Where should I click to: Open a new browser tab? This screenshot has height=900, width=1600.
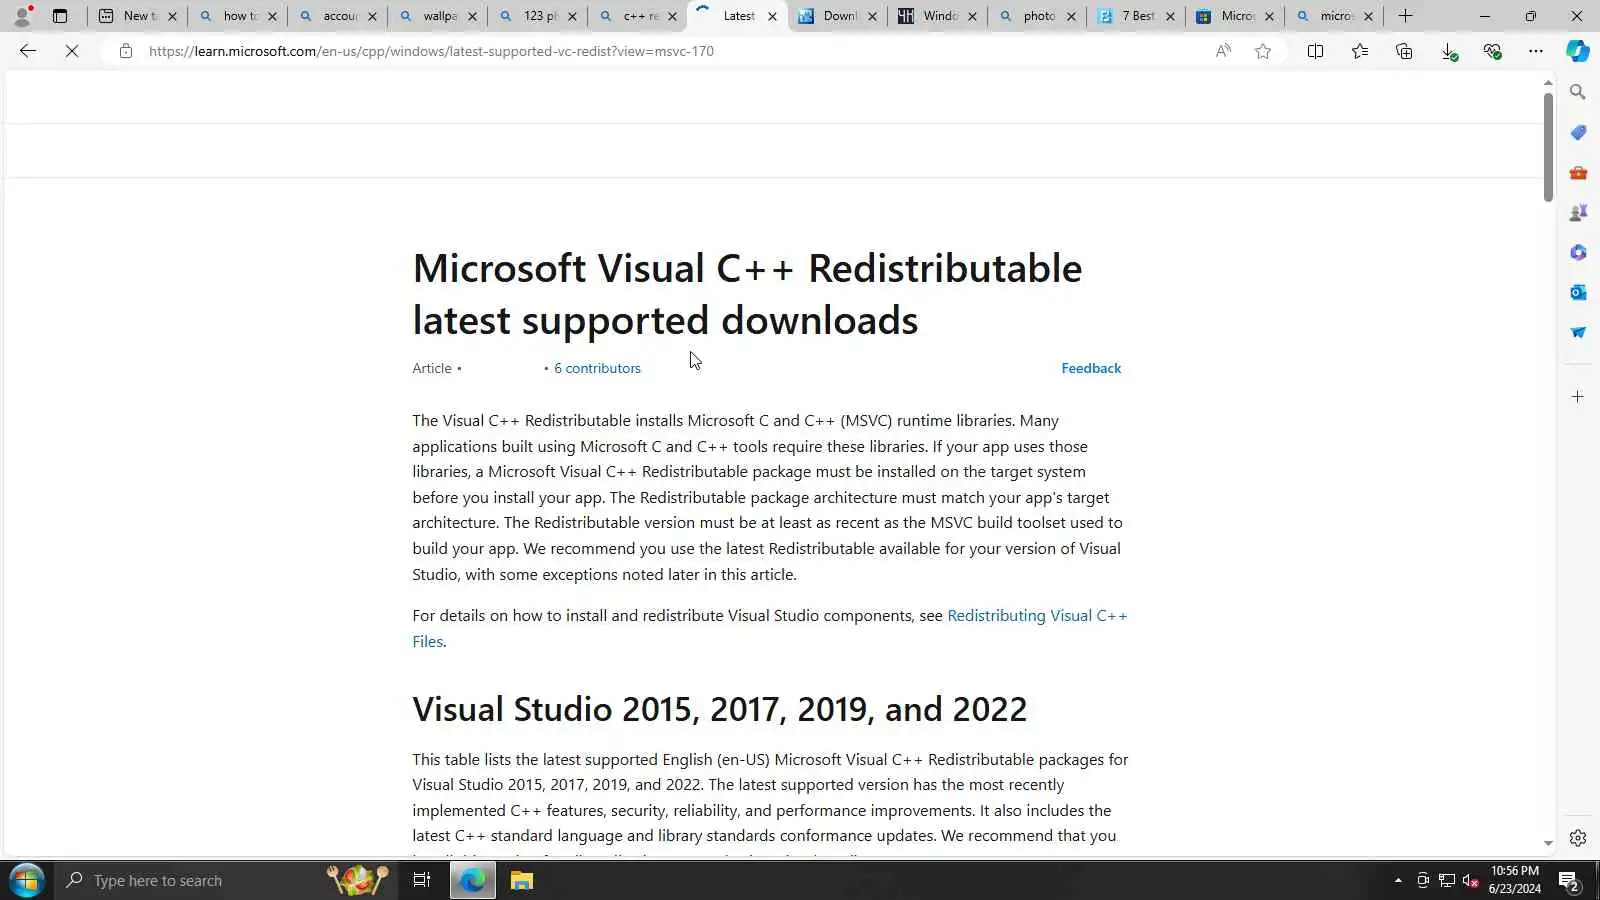(1405, 16)
